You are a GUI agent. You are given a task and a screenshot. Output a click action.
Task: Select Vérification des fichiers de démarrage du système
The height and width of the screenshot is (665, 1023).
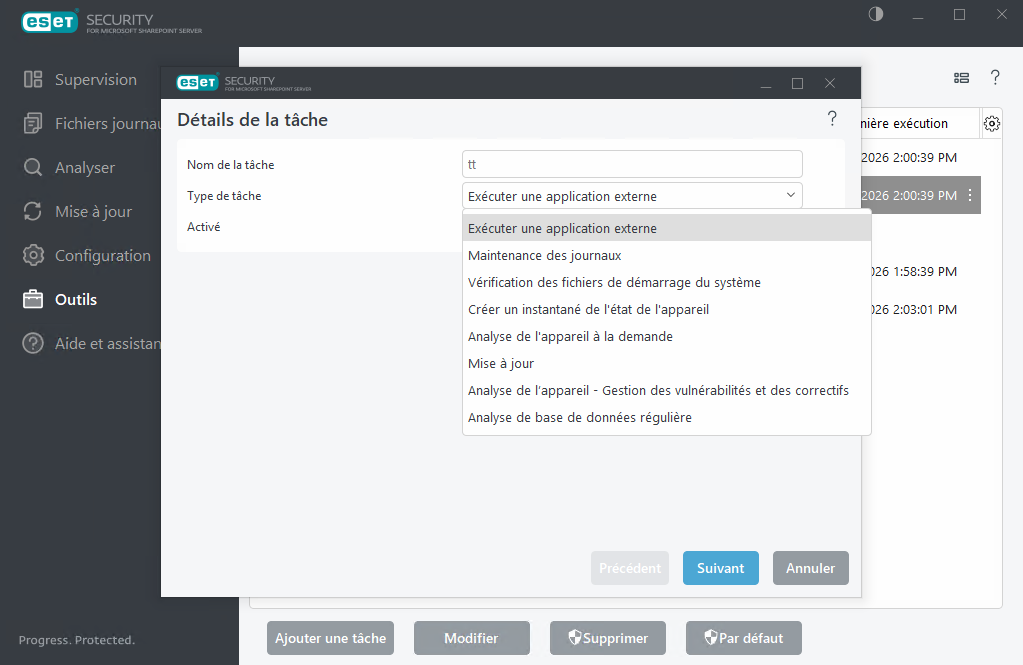tap(666, 283)
